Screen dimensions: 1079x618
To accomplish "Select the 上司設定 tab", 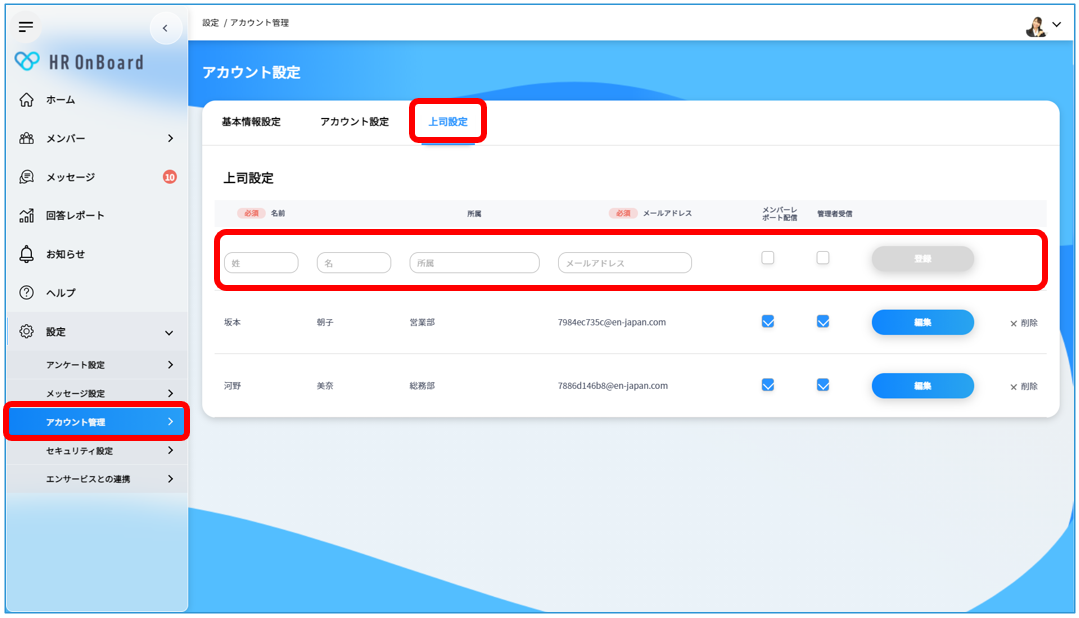I will 448,122.
